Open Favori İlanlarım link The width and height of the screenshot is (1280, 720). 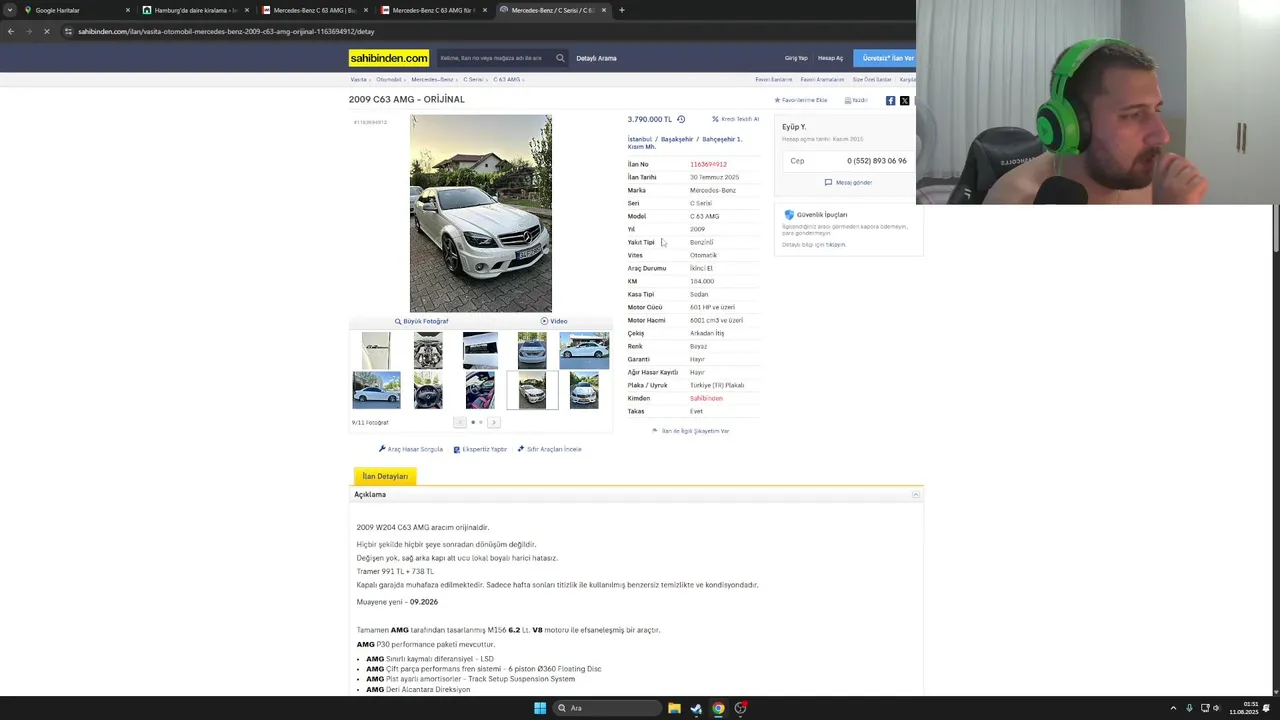[x=773, y=79]
